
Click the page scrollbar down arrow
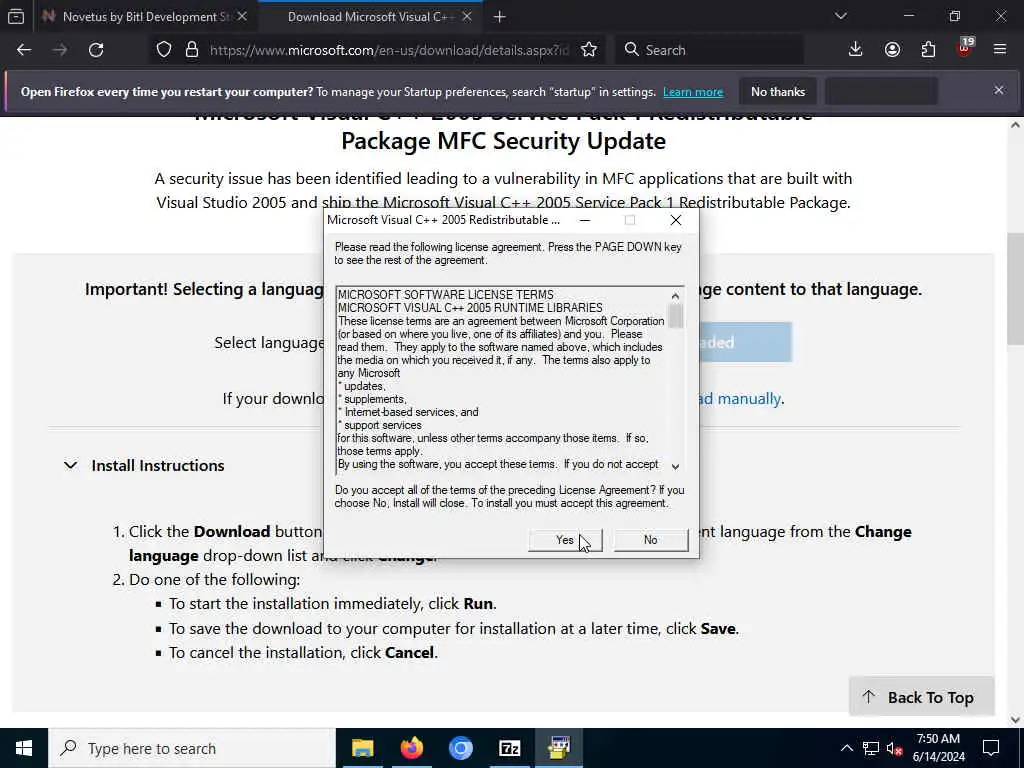click(x=1015, y=719)
